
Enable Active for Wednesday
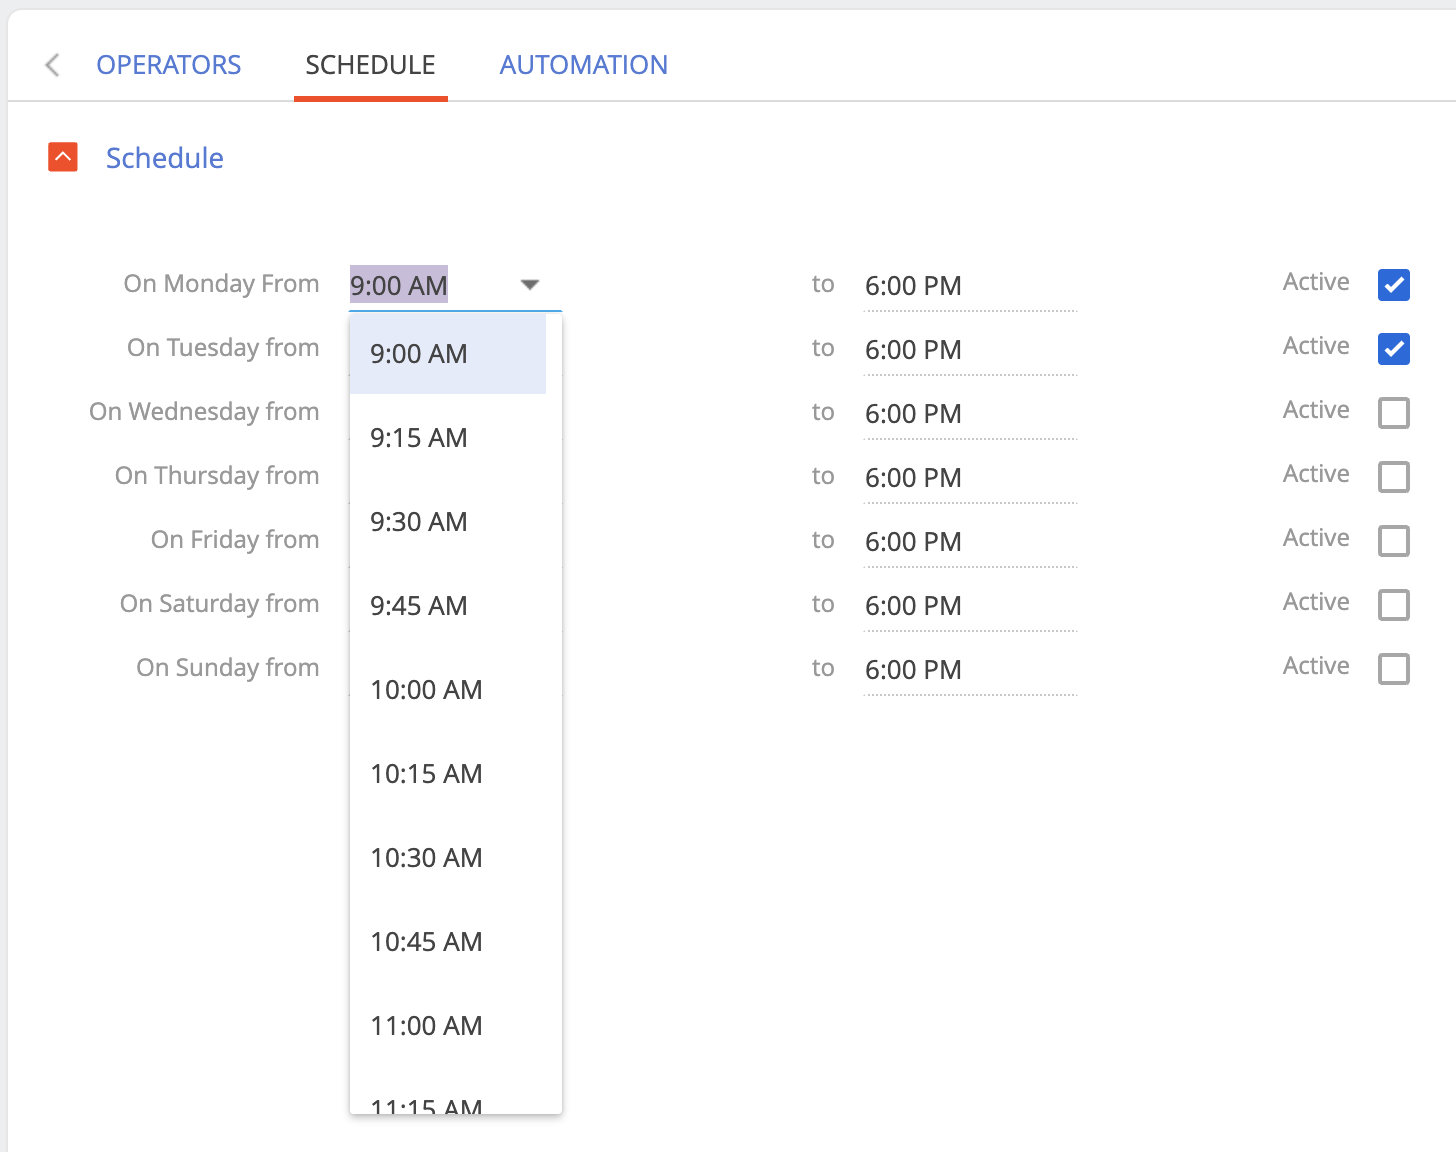(1393, 412)
